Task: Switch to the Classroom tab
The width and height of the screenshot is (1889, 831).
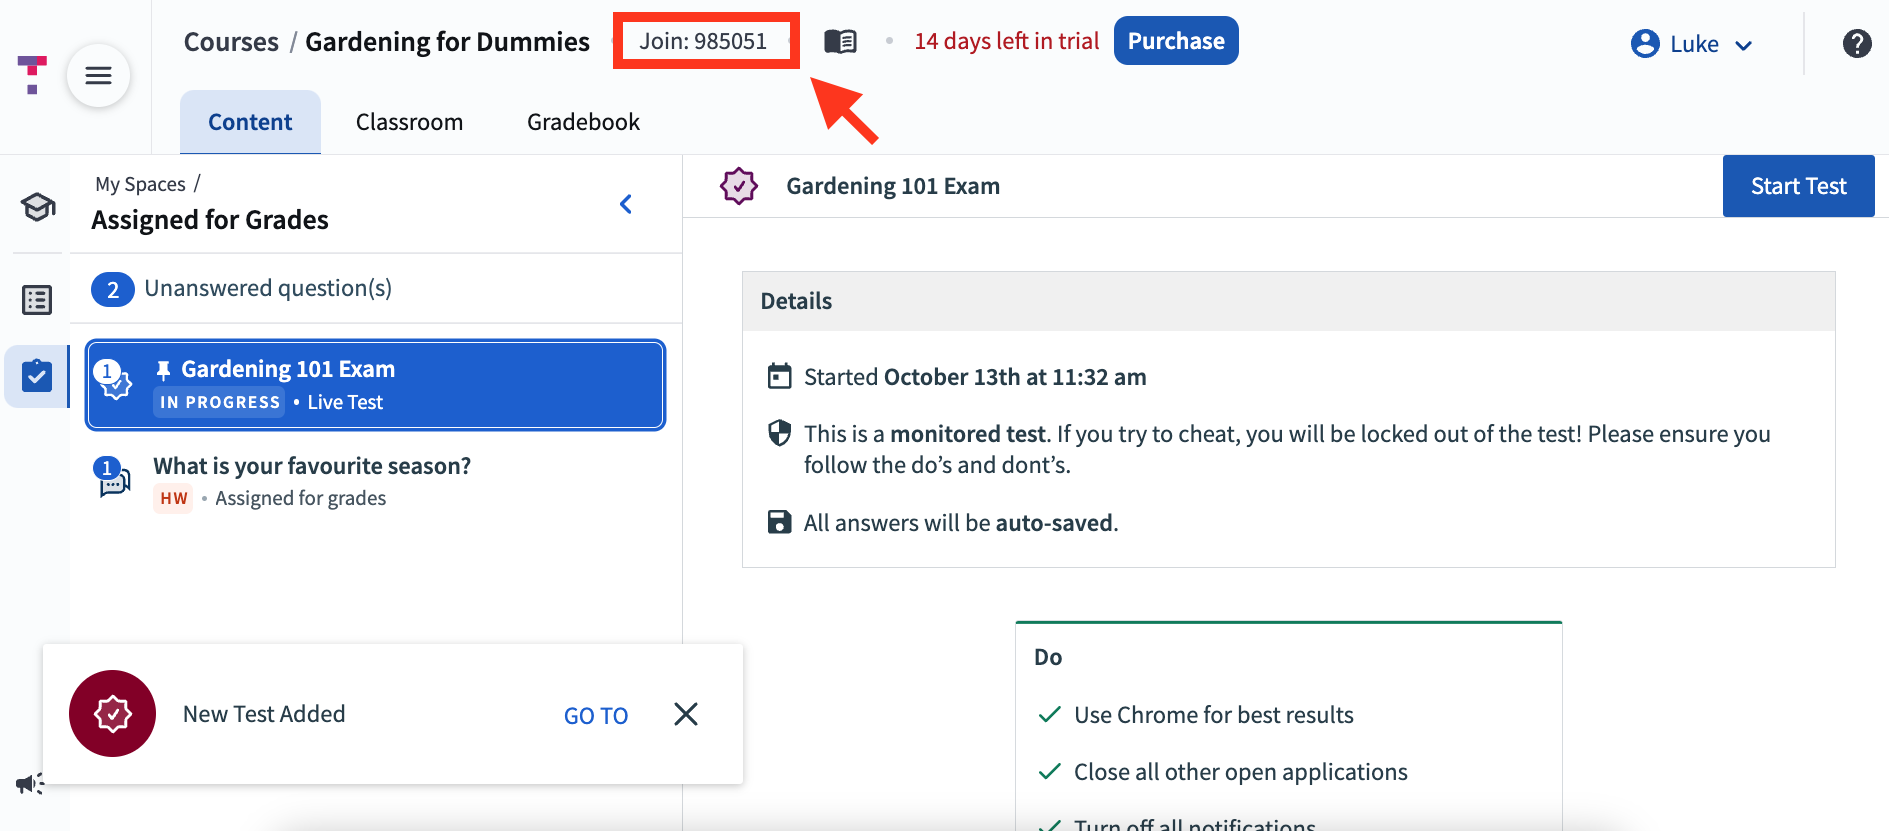Action: pos(409,122)
